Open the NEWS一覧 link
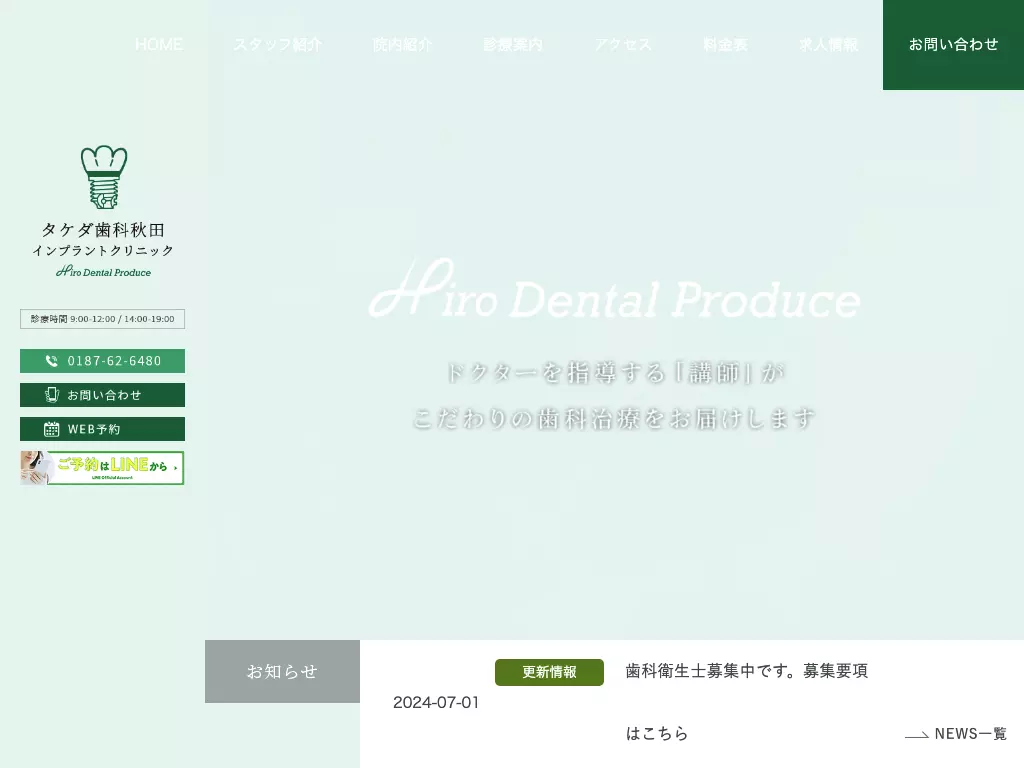The image size is (1024, 768). (x=970, y=734)
